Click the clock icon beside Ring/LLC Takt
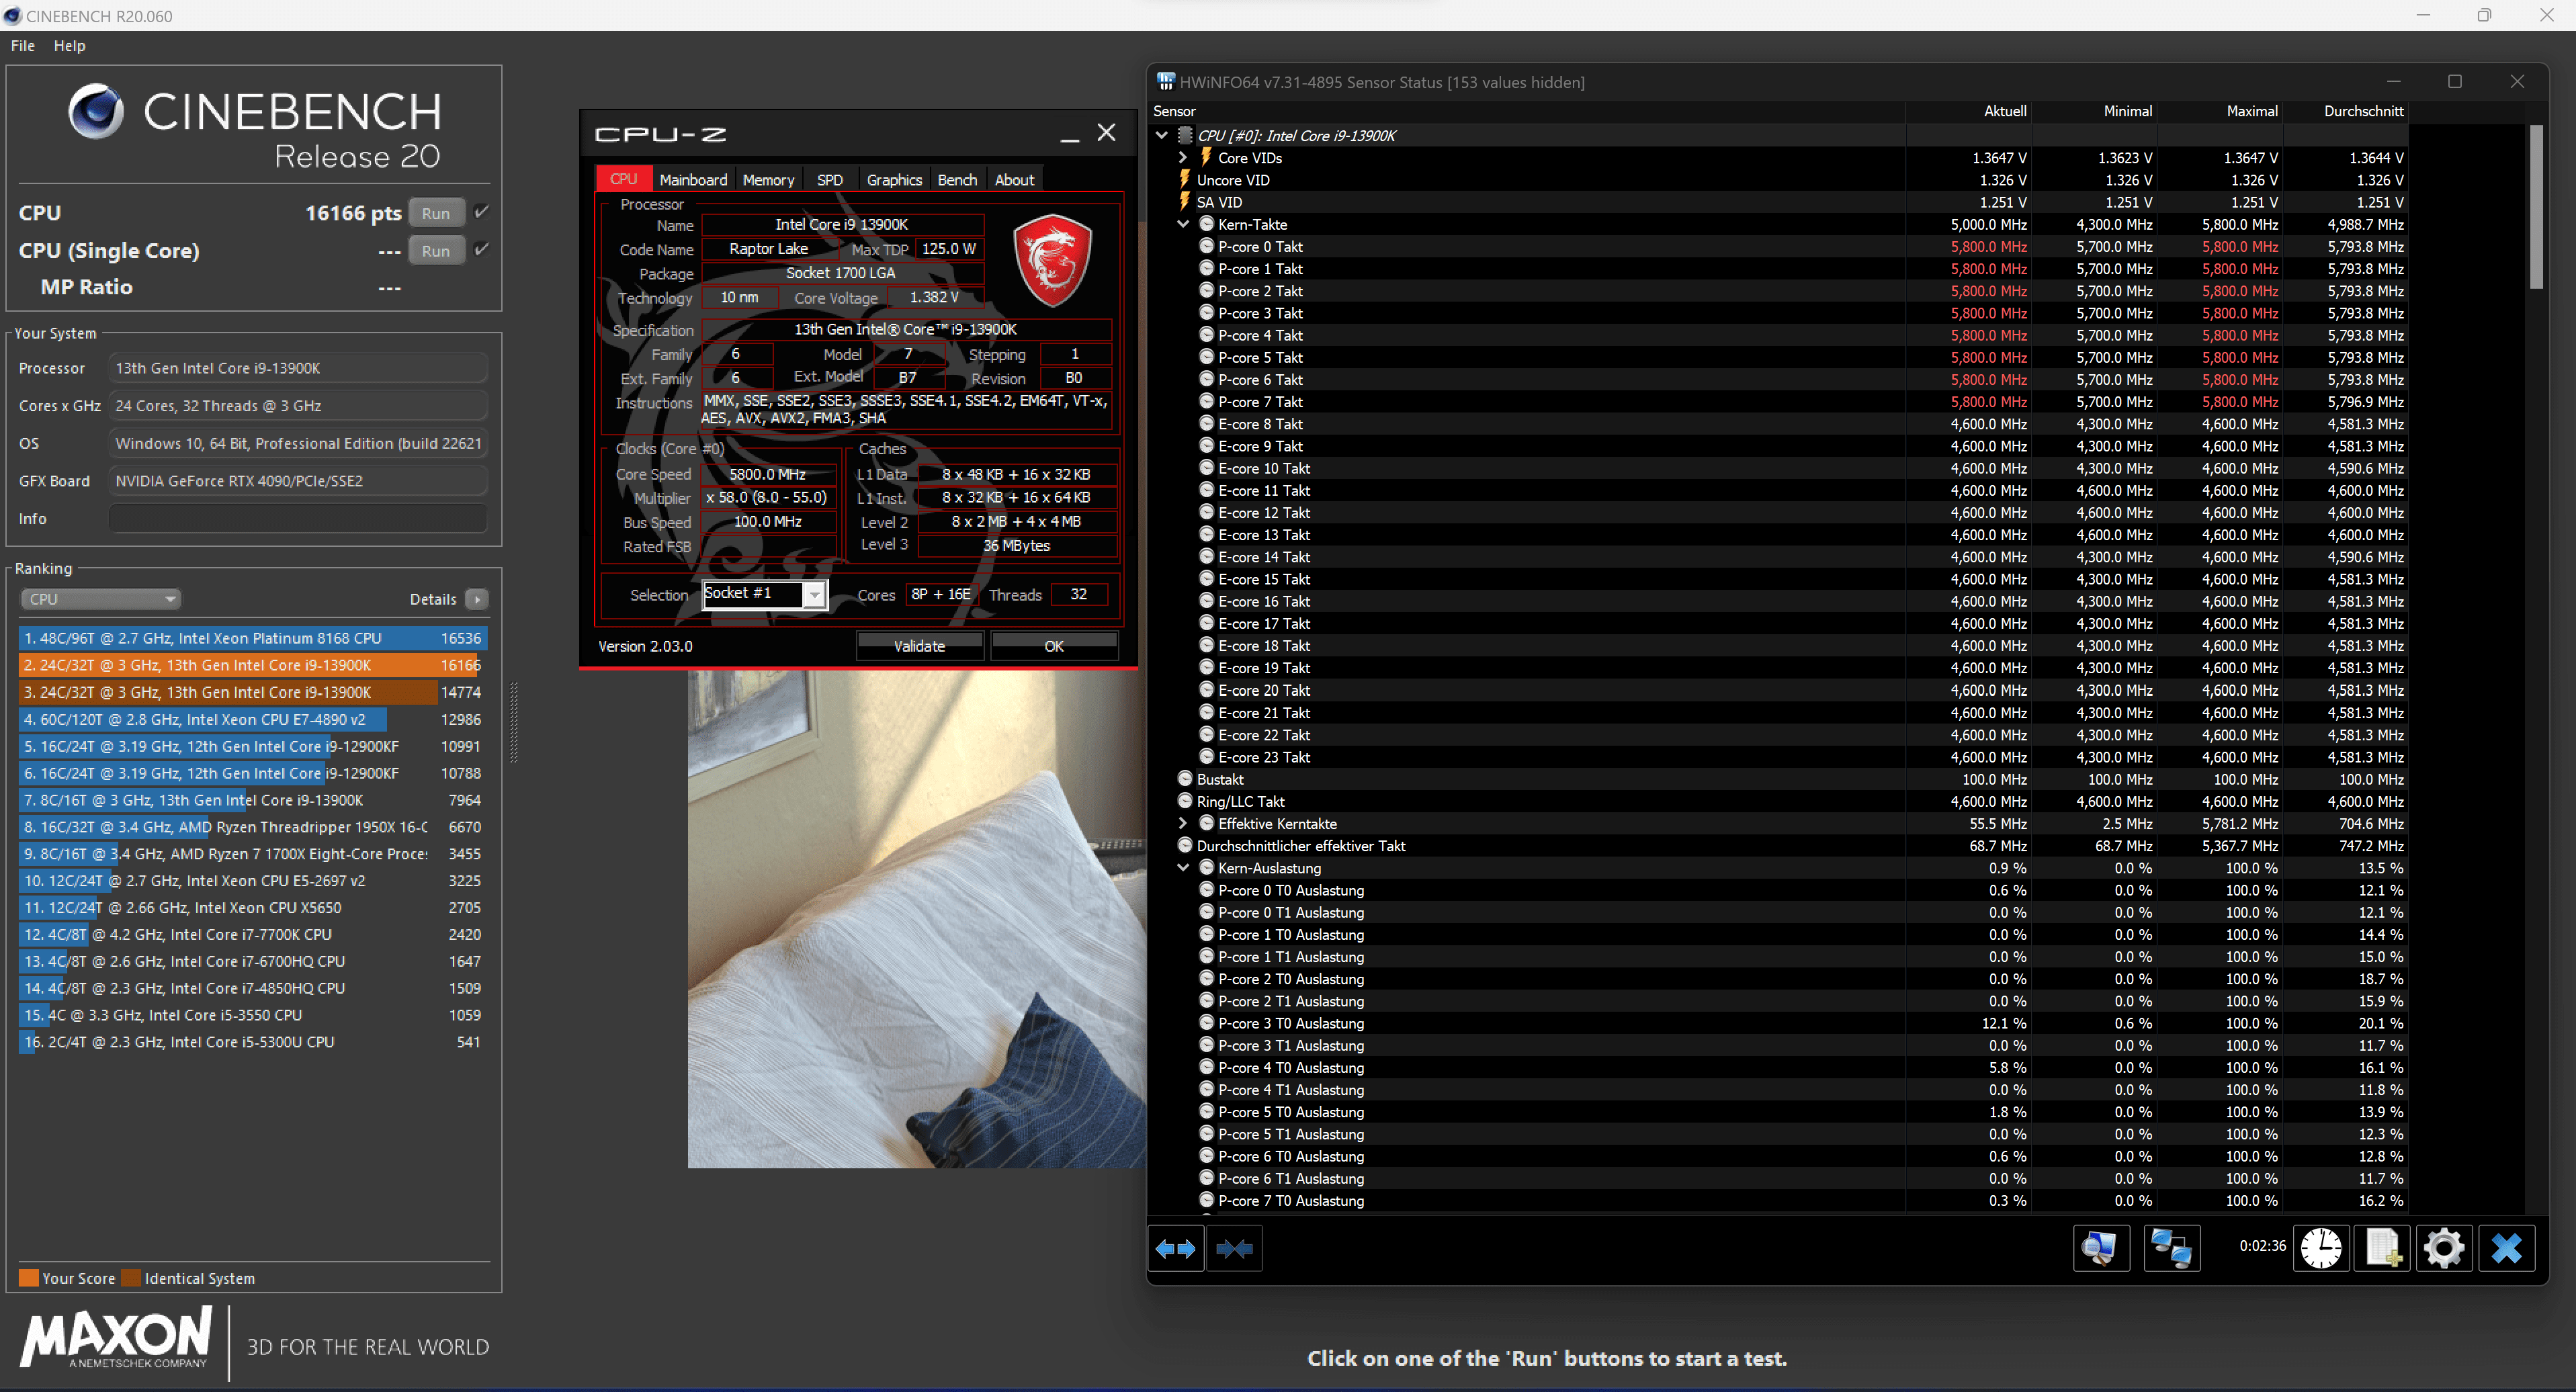This screenshot has width=2576, height=1392. click(x=1185, y=801)
